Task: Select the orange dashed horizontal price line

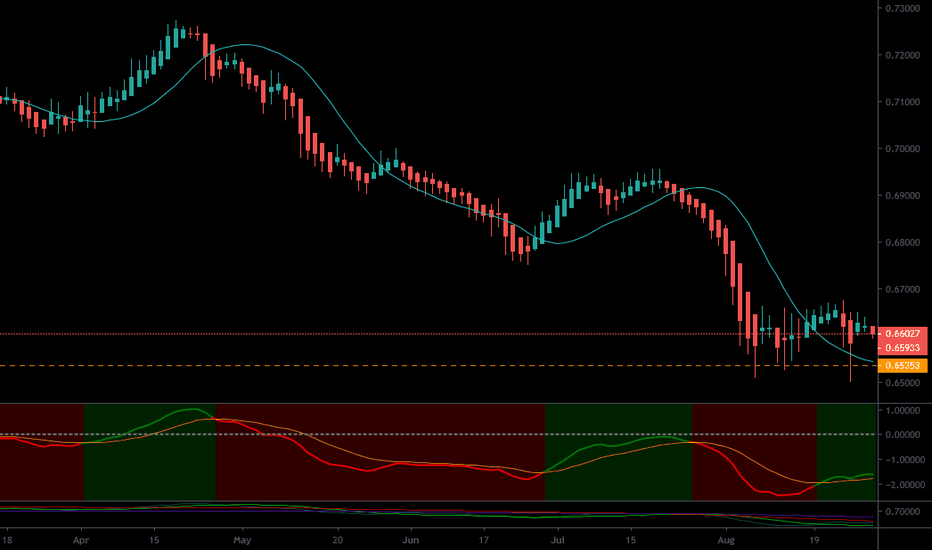Action: 439,365
